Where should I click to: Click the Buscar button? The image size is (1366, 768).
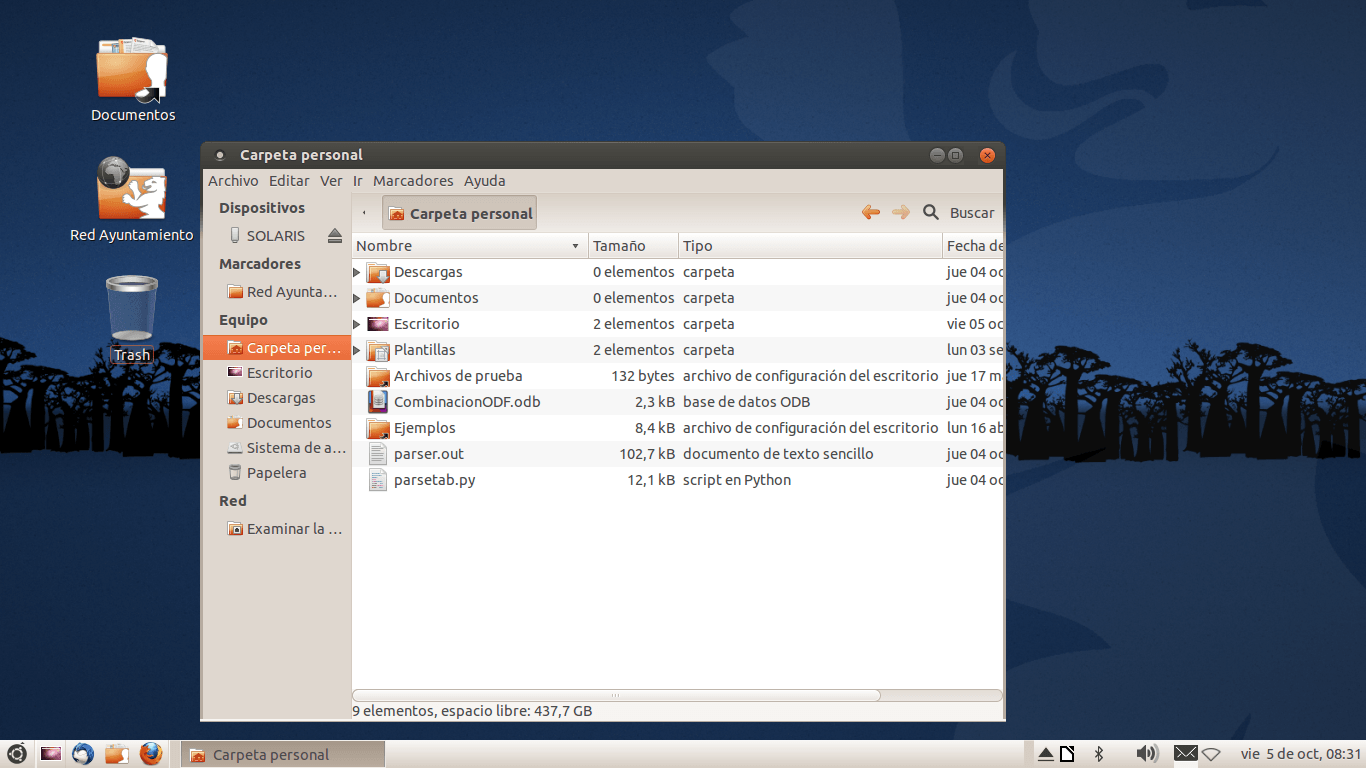(972, 213)
